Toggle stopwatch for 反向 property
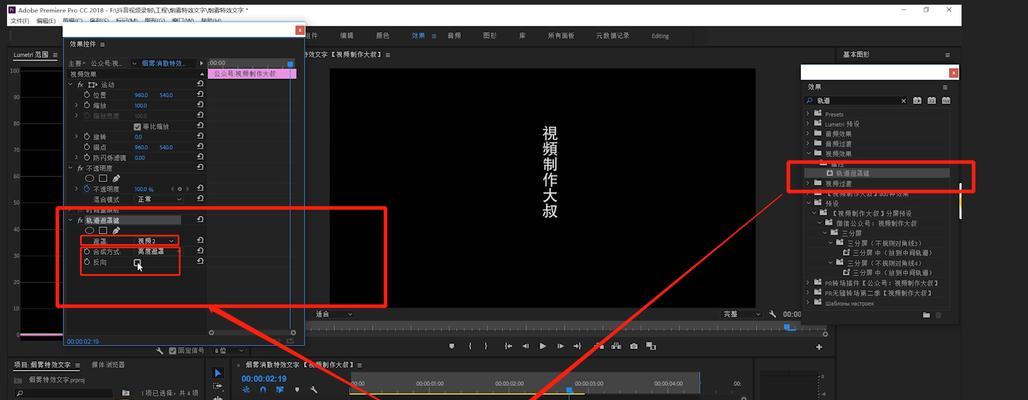1028x400 pixels. click(87, 262)
